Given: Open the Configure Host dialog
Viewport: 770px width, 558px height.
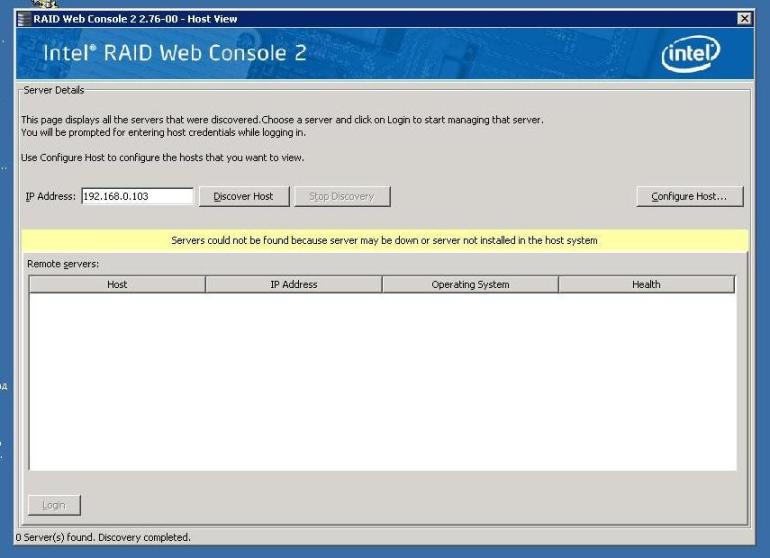Looking at the screenshot, I should point(689,196).
